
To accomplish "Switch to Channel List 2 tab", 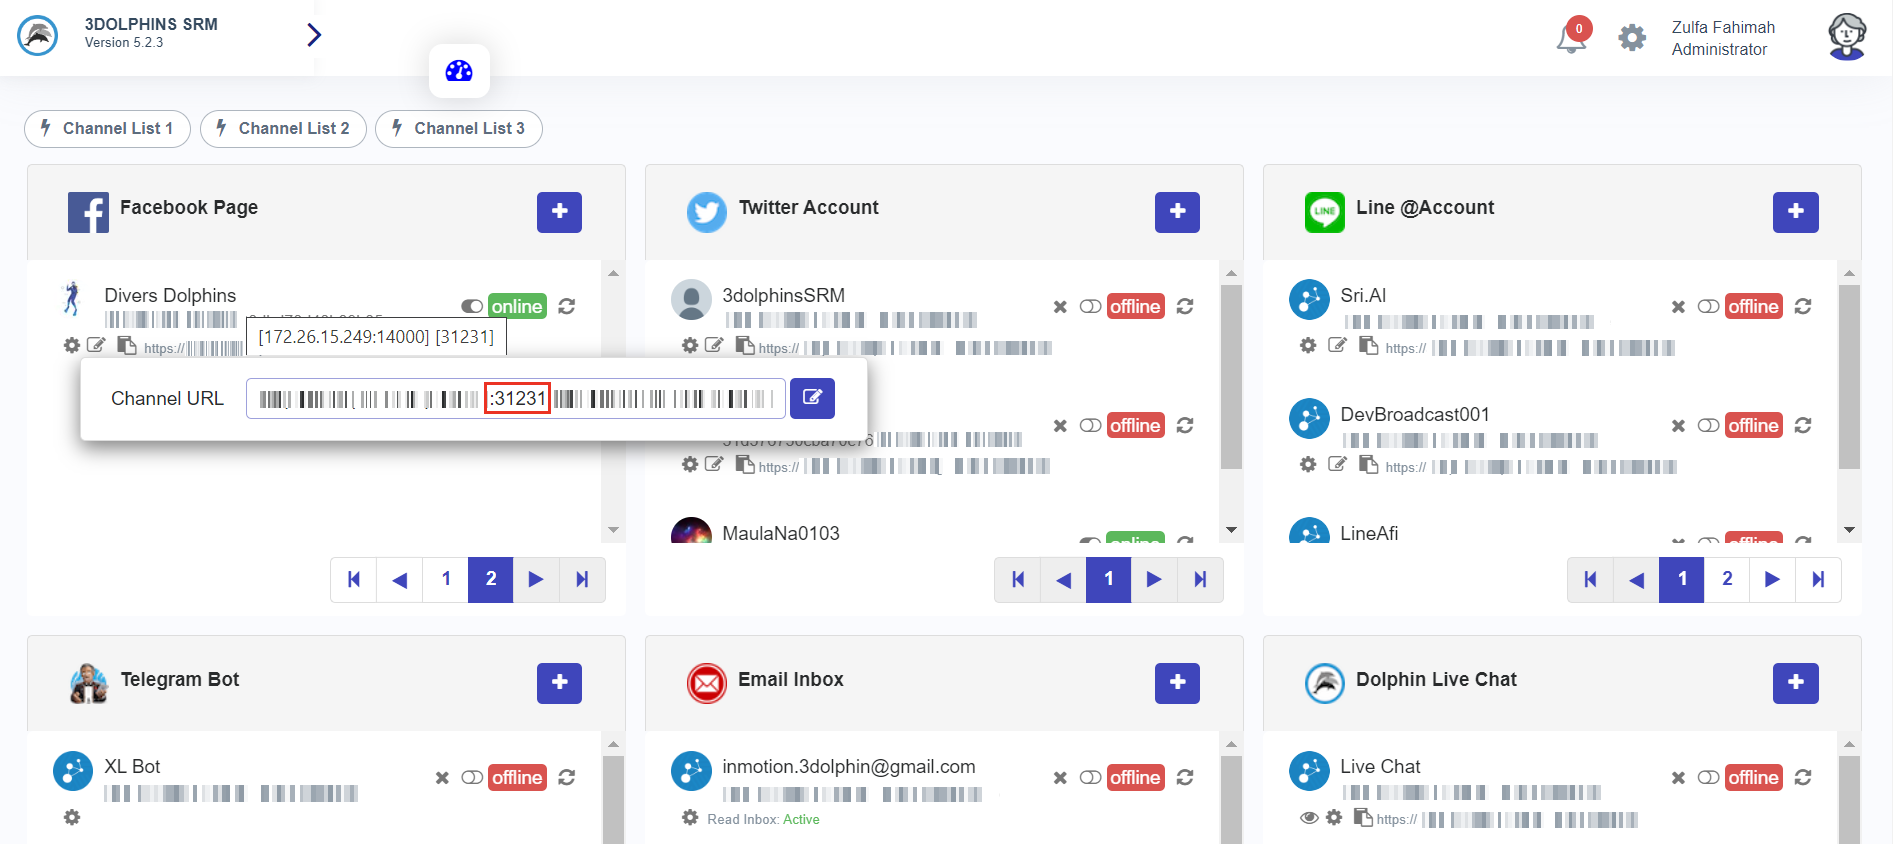I will [283, 129].
